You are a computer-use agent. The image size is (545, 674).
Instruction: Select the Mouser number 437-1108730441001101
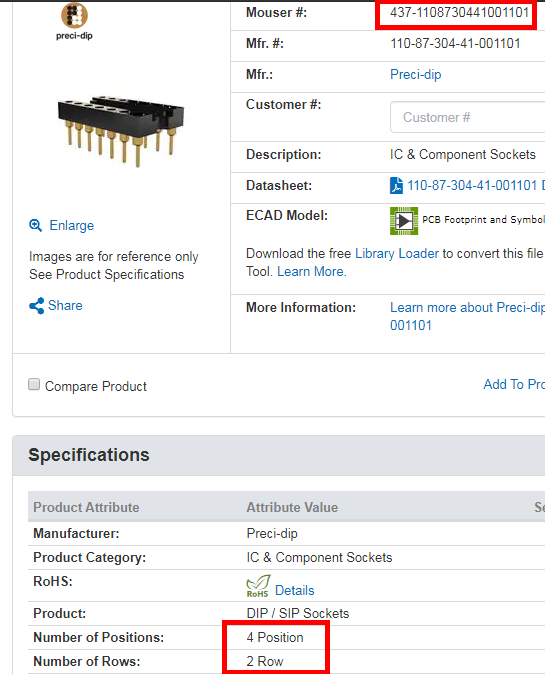pyautogui.click(x=459, y=12)
